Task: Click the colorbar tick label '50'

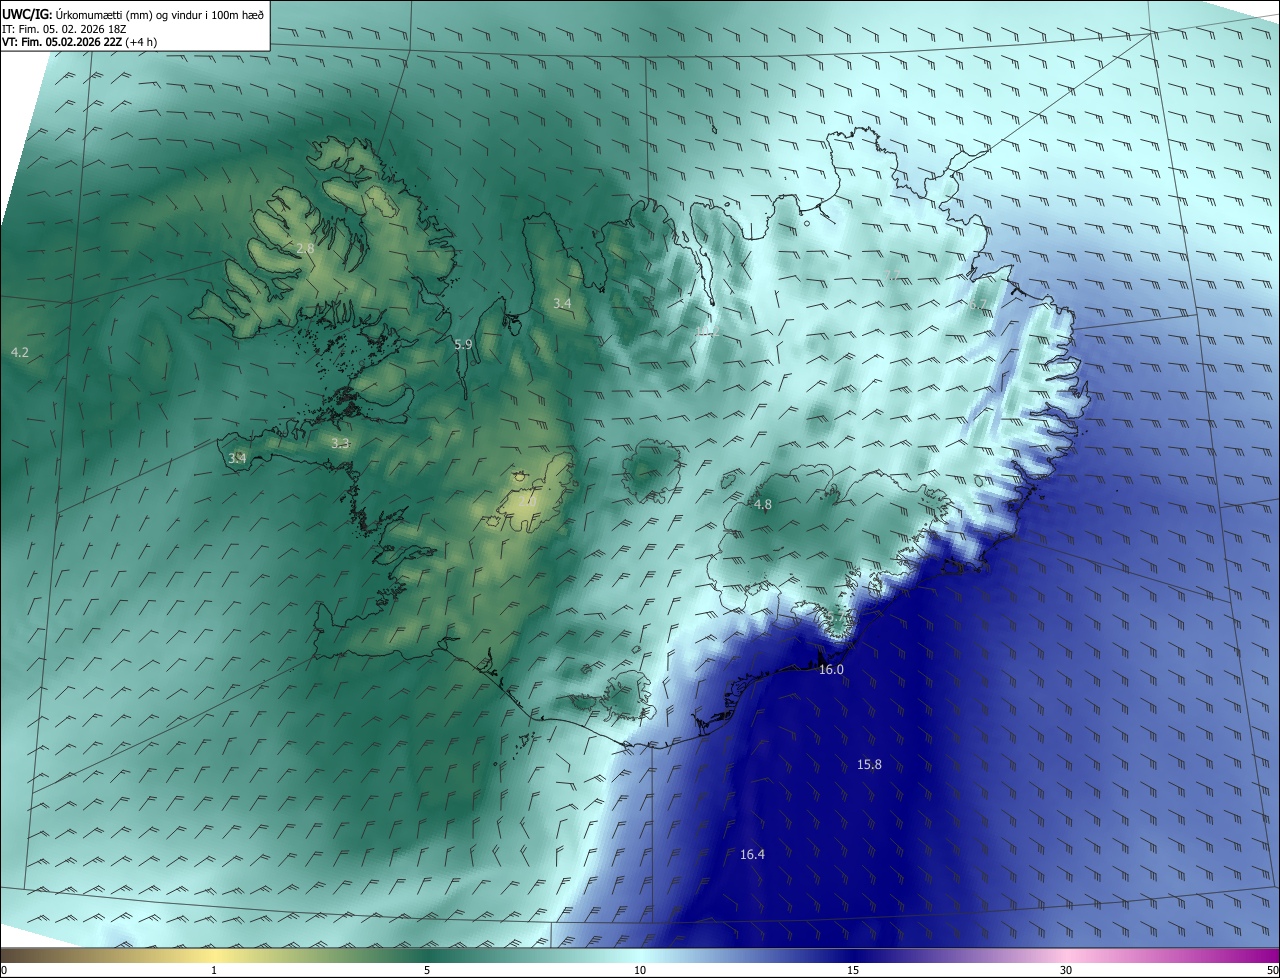Action: (1272, 970)
